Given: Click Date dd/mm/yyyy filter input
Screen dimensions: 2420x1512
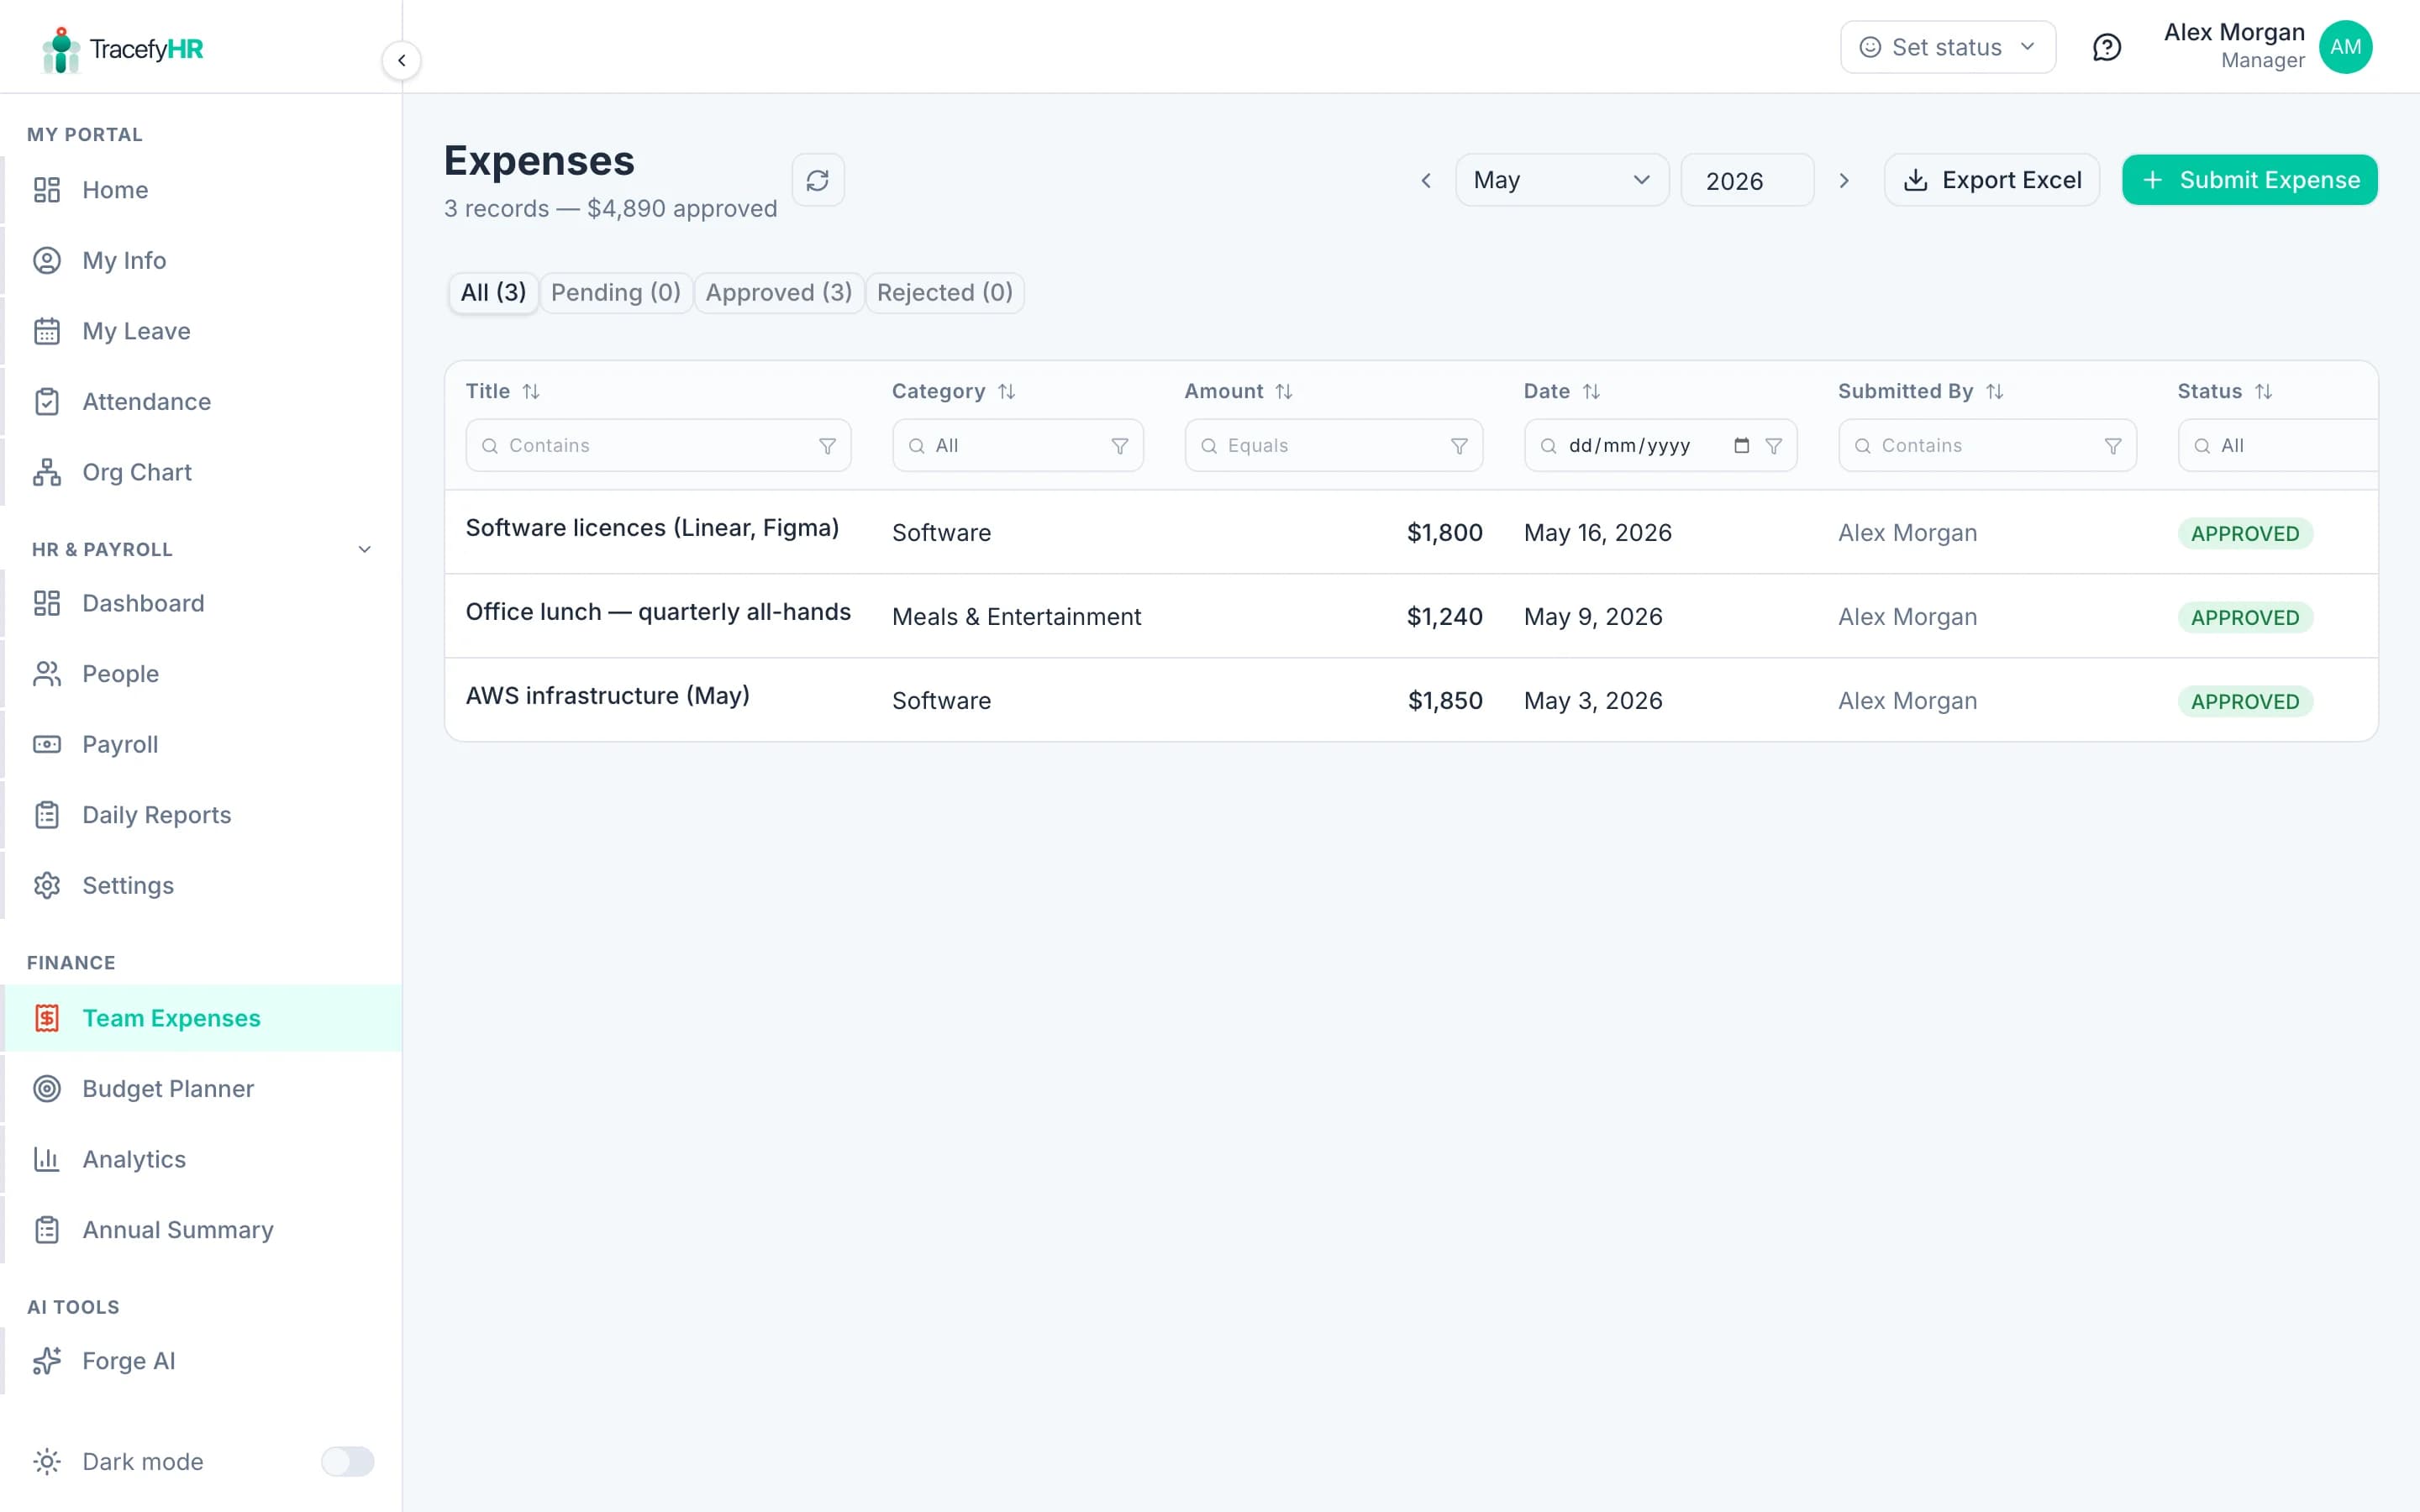Looking at the screenshot, I should click(1659, 446).
